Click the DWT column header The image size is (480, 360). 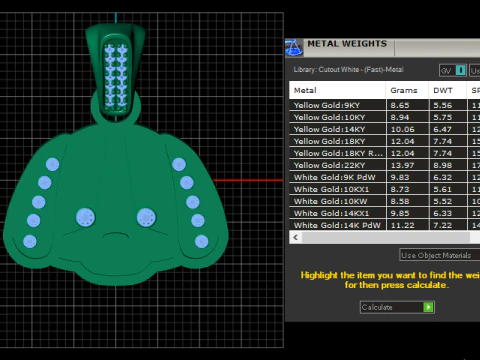[x=448, y=90]
